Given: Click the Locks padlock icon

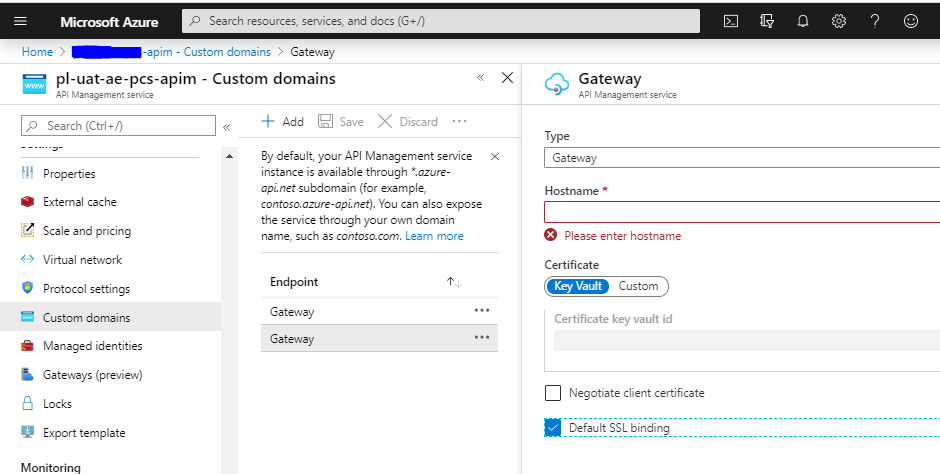Looking at the screenshot, I should tap(28, 403).
